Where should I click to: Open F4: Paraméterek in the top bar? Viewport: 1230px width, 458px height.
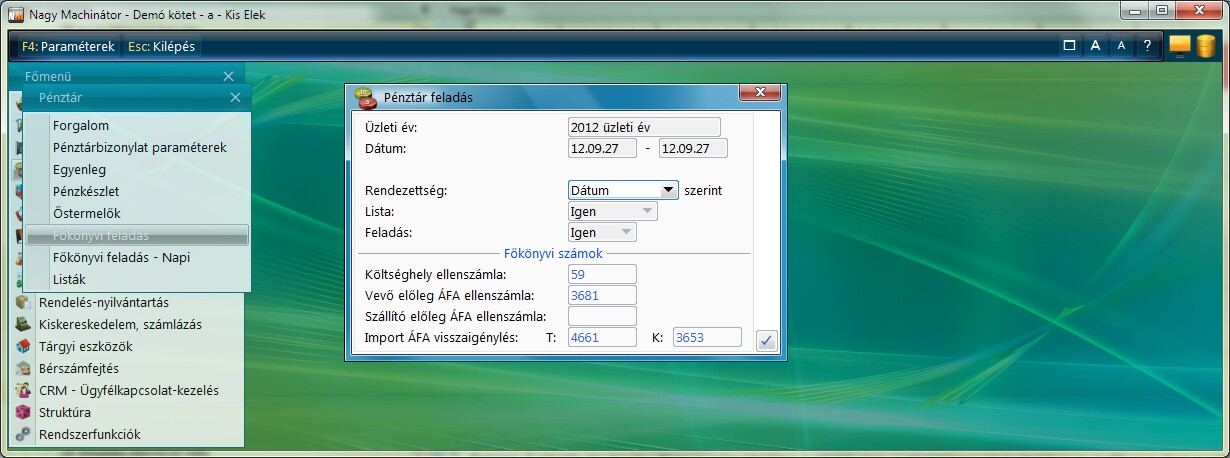[67, 46]
